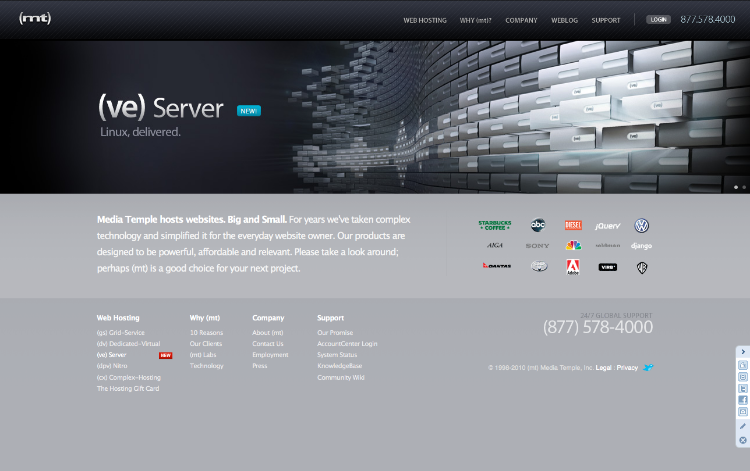Image resolution: width=750 pixels, height=471 pixels.
Task: Click the NEW! badge beside (ve) Server
Action: pyautogui.click(x=249, y=110)
